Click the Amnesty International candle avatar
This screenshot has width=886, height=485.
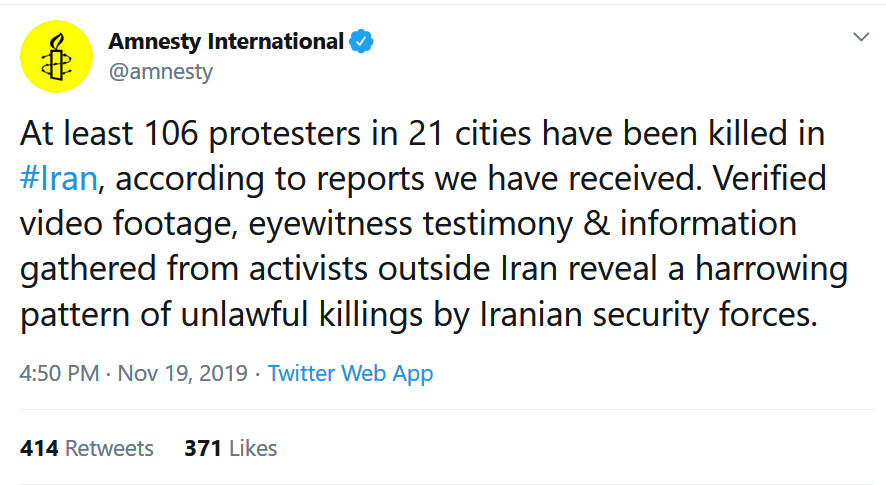(x=57, y=57)
